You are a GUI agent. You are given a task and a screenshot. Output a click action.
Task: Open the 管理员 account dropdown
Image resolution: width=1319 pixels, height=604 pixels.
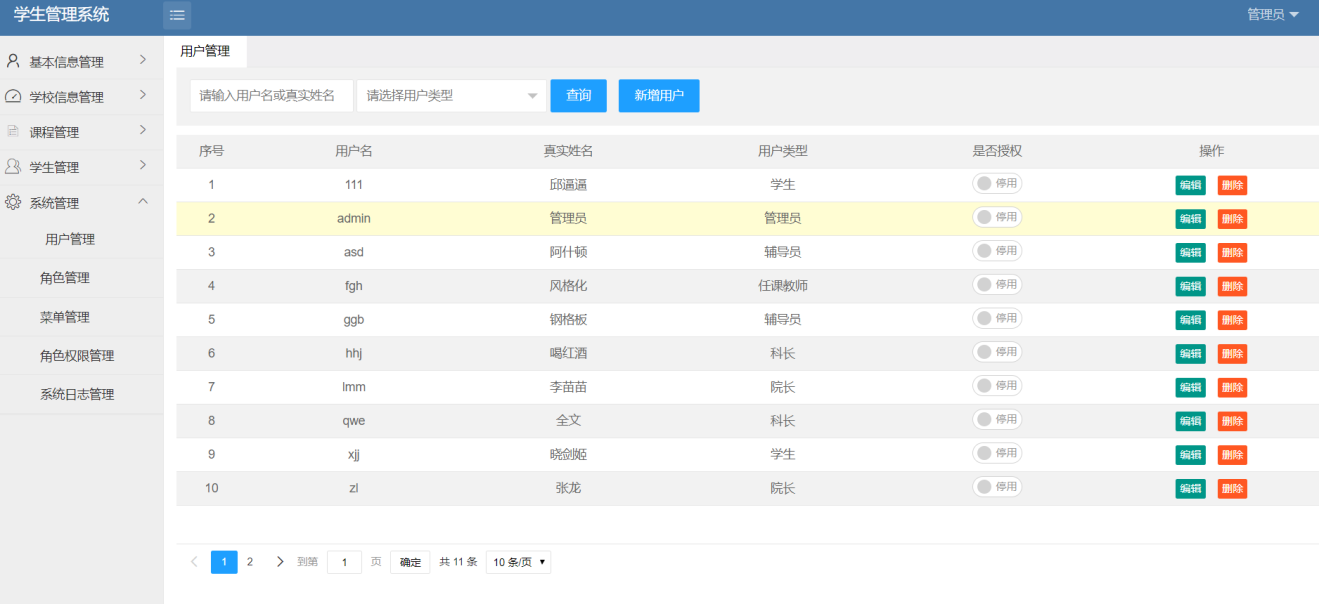[1273, 15]
